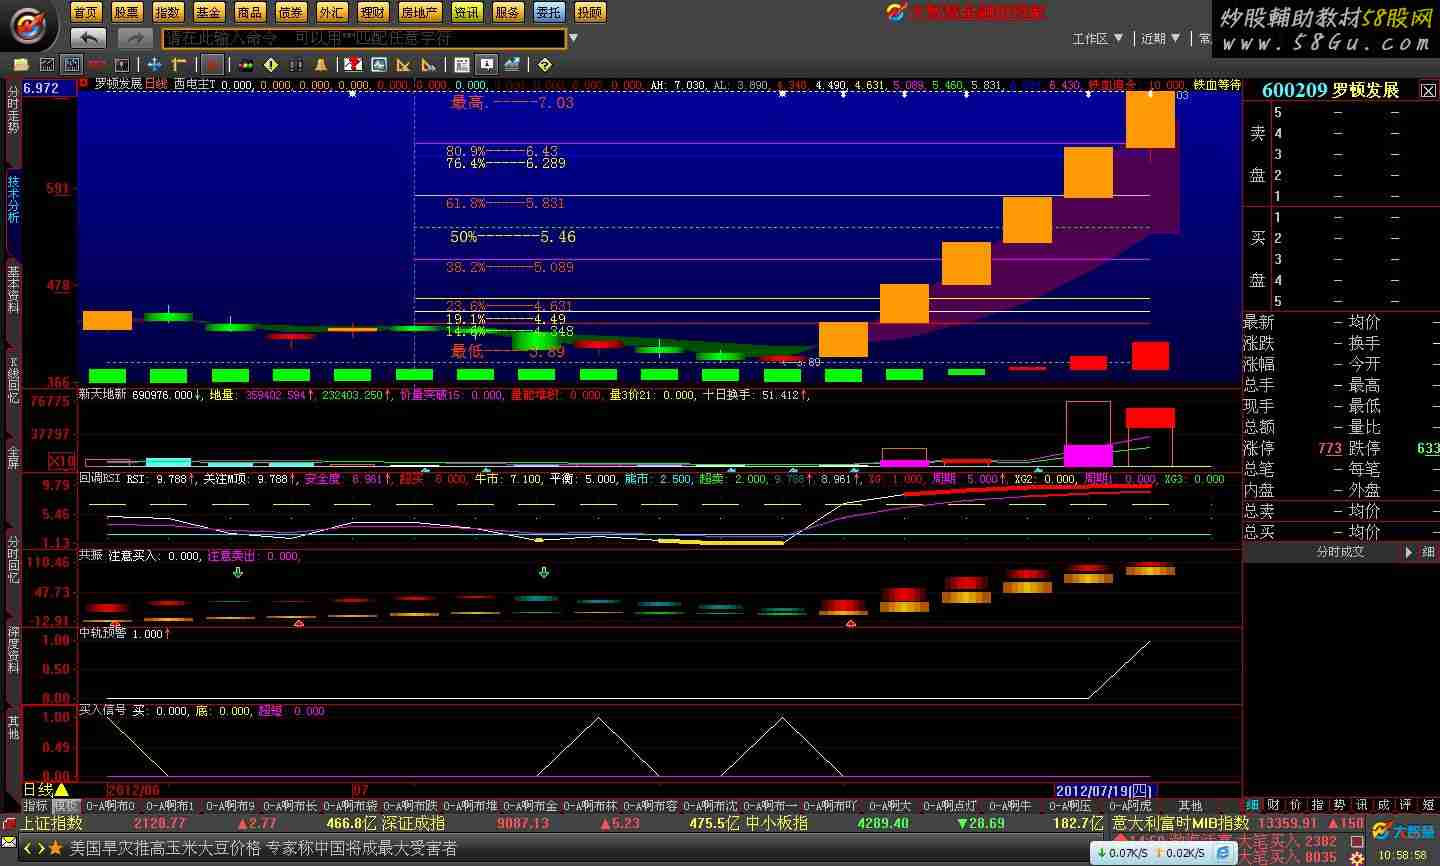Screen dimensions: 1440x866
Task: Open the news headline about 美国旱灾
Action: click(263, 848)
